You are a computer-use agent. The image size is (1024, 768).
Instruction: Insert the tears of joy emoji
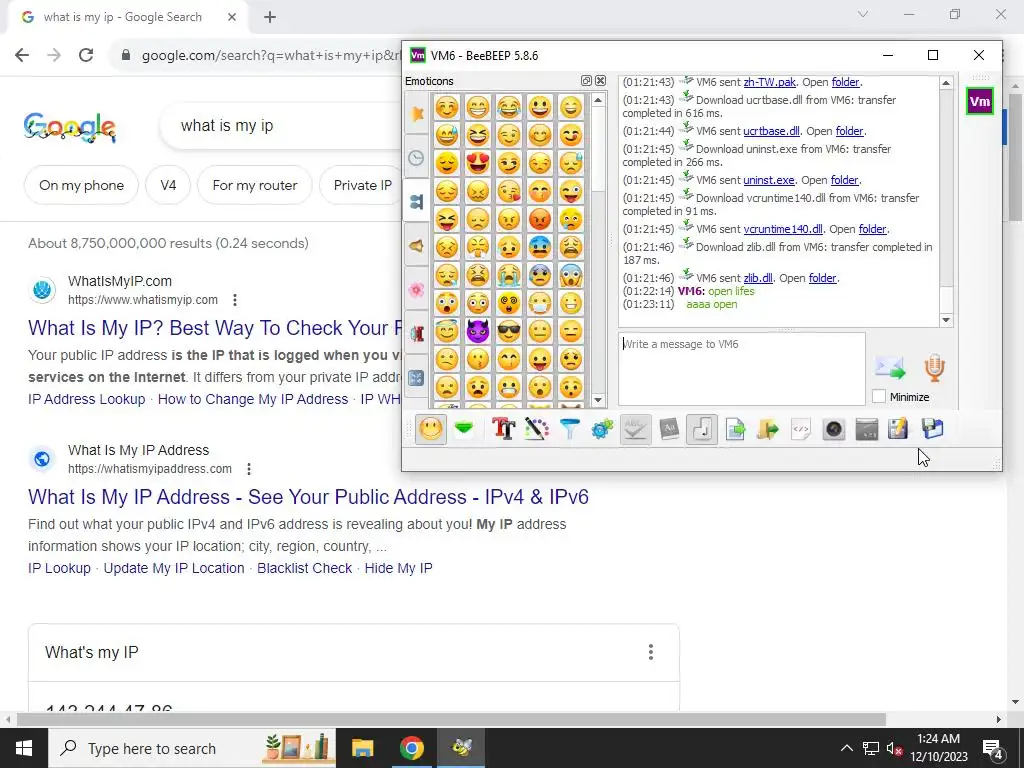509,106
